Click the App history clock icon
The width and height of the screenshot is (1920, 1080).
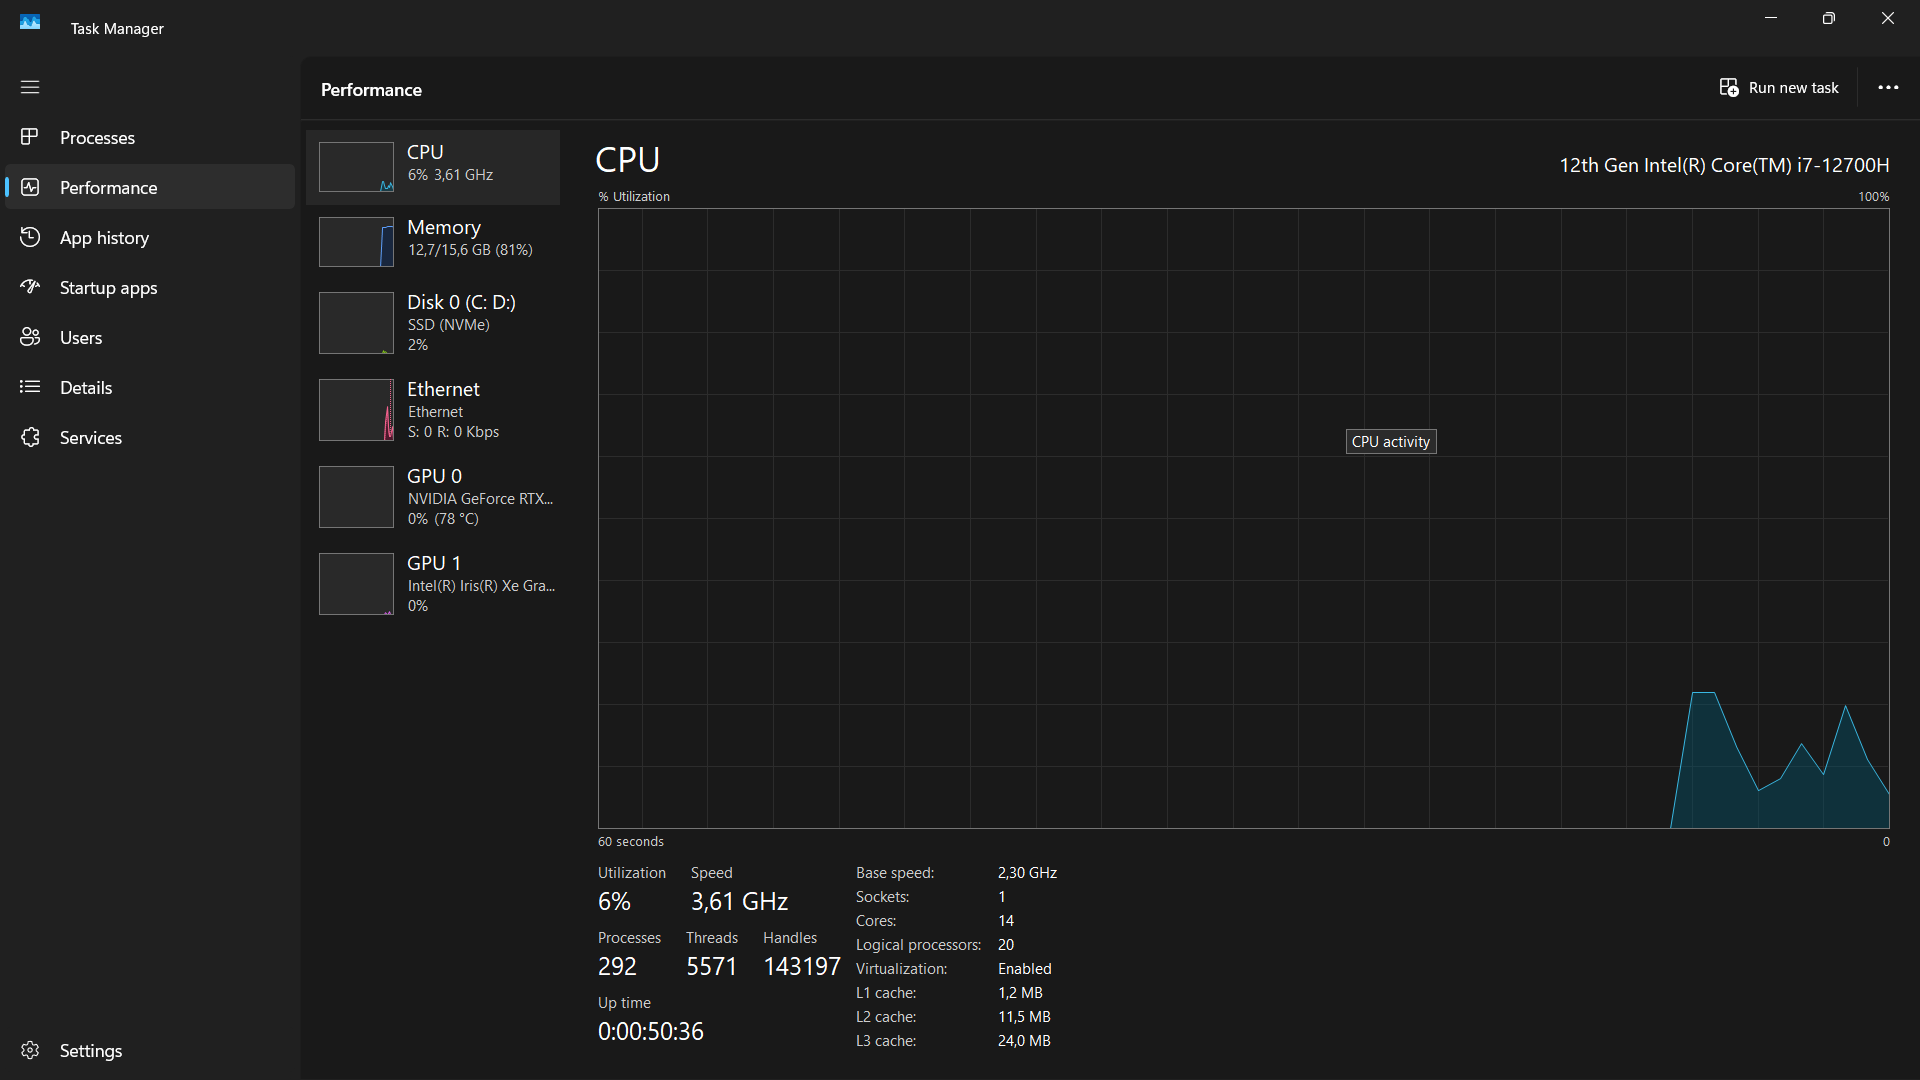[30, 237]
